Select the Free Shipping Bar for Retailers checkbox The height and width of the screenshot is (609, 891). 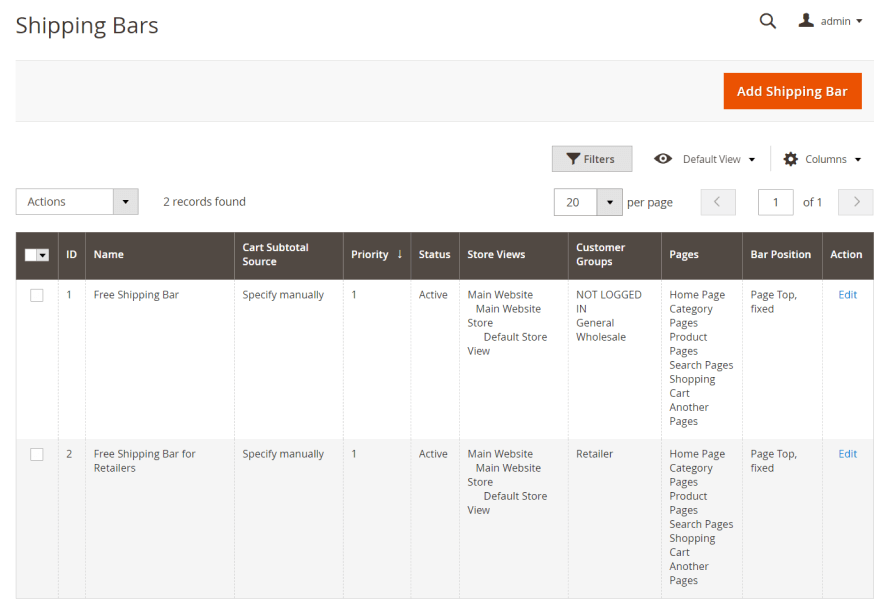click(37, 454)
